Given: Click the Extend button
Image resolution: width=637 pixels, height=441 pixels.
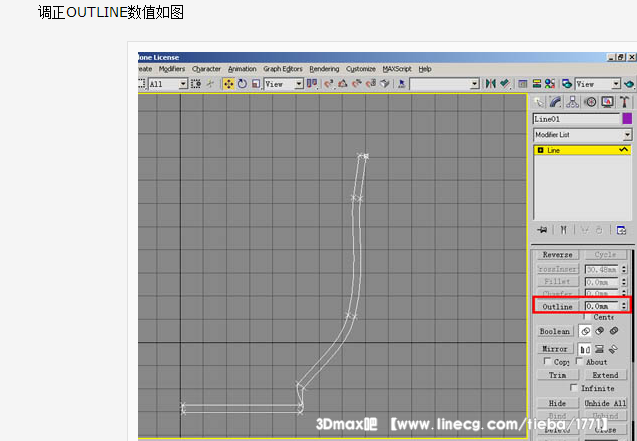Looking at the screenshot, I should (x=605, y=375).
